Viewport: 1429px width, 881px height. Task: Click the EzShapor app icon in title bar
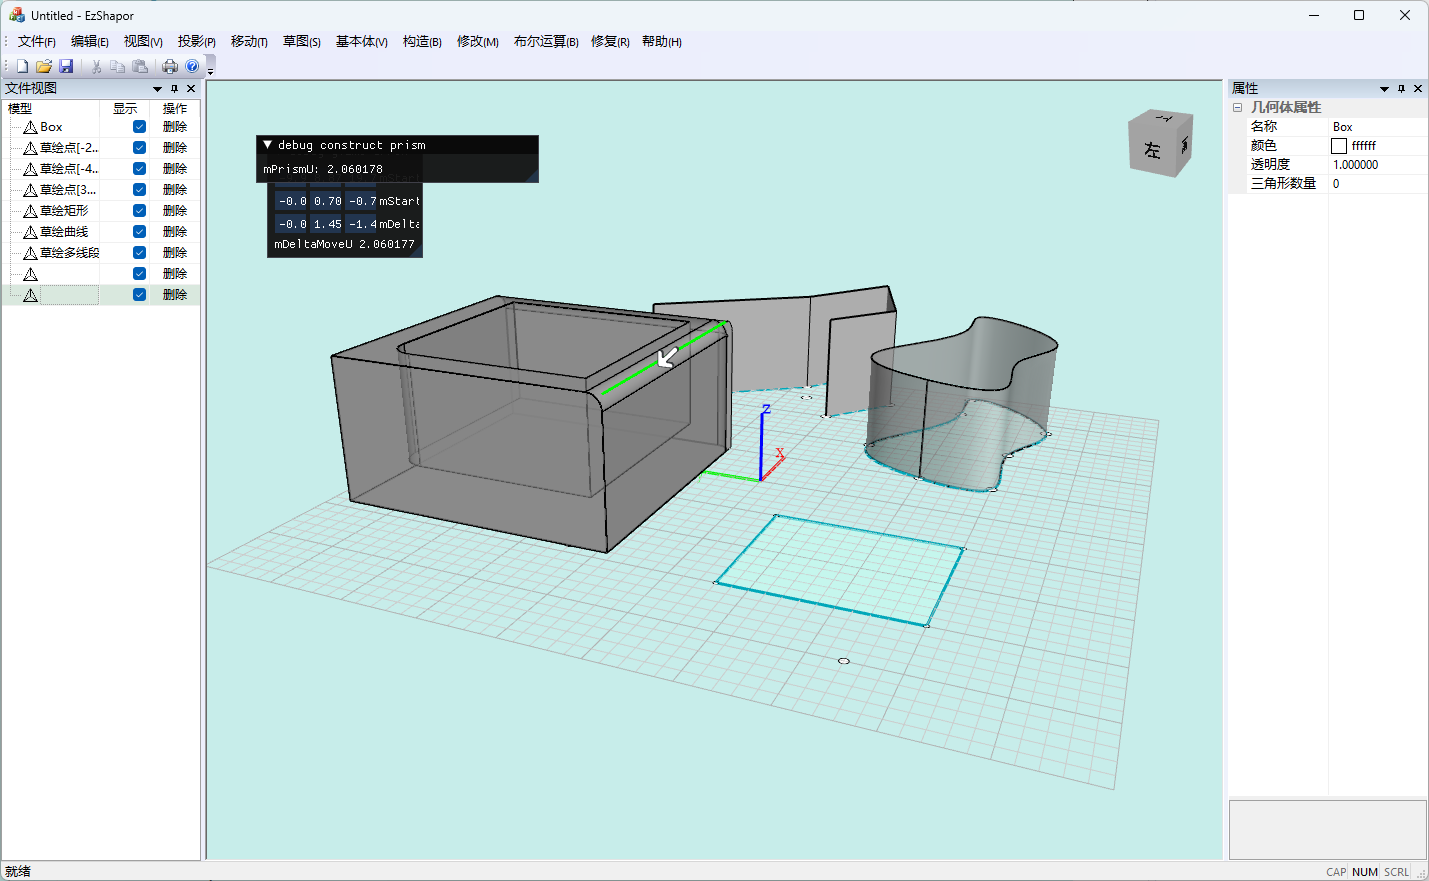pyautogui.click(x=16, y=15)
